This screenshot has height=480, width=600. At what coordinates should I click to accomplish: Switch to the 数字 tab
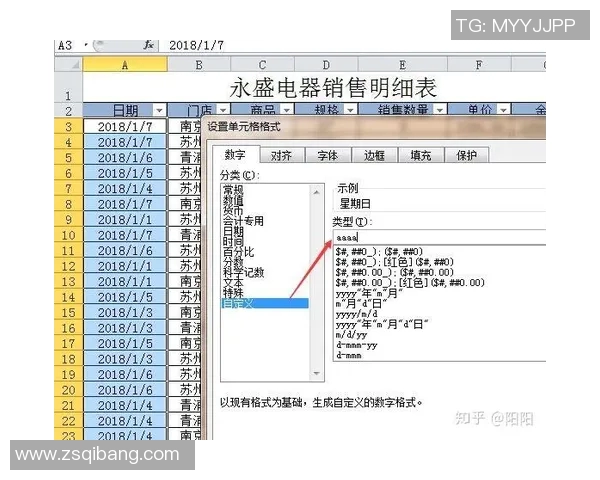[235, 155]
